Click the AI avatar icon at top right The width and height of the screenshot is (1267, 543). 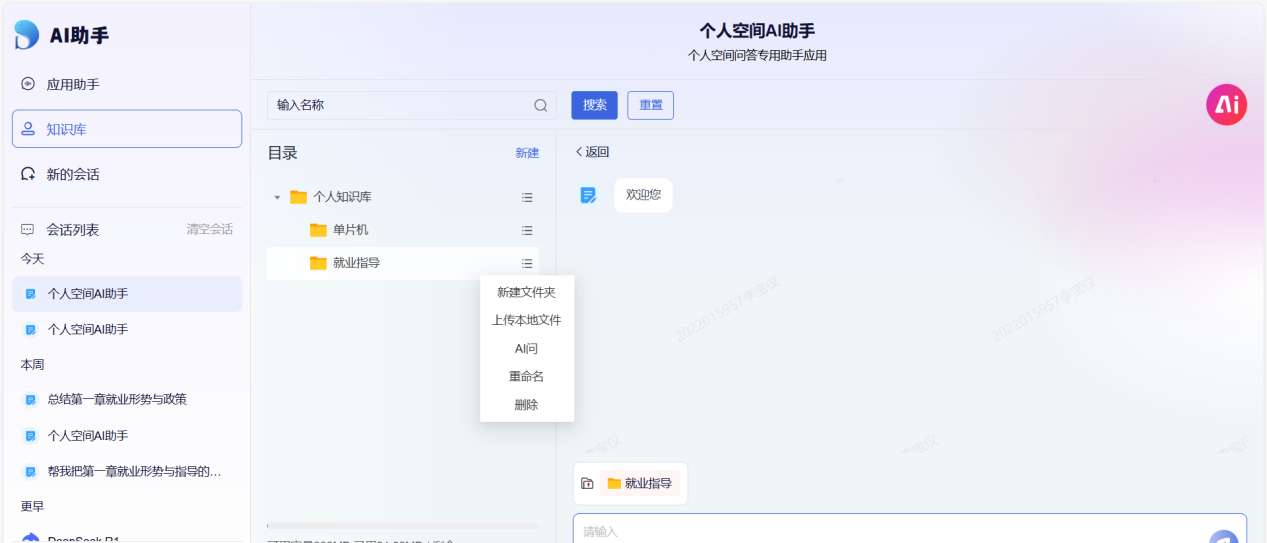[x=1226, y=105]
